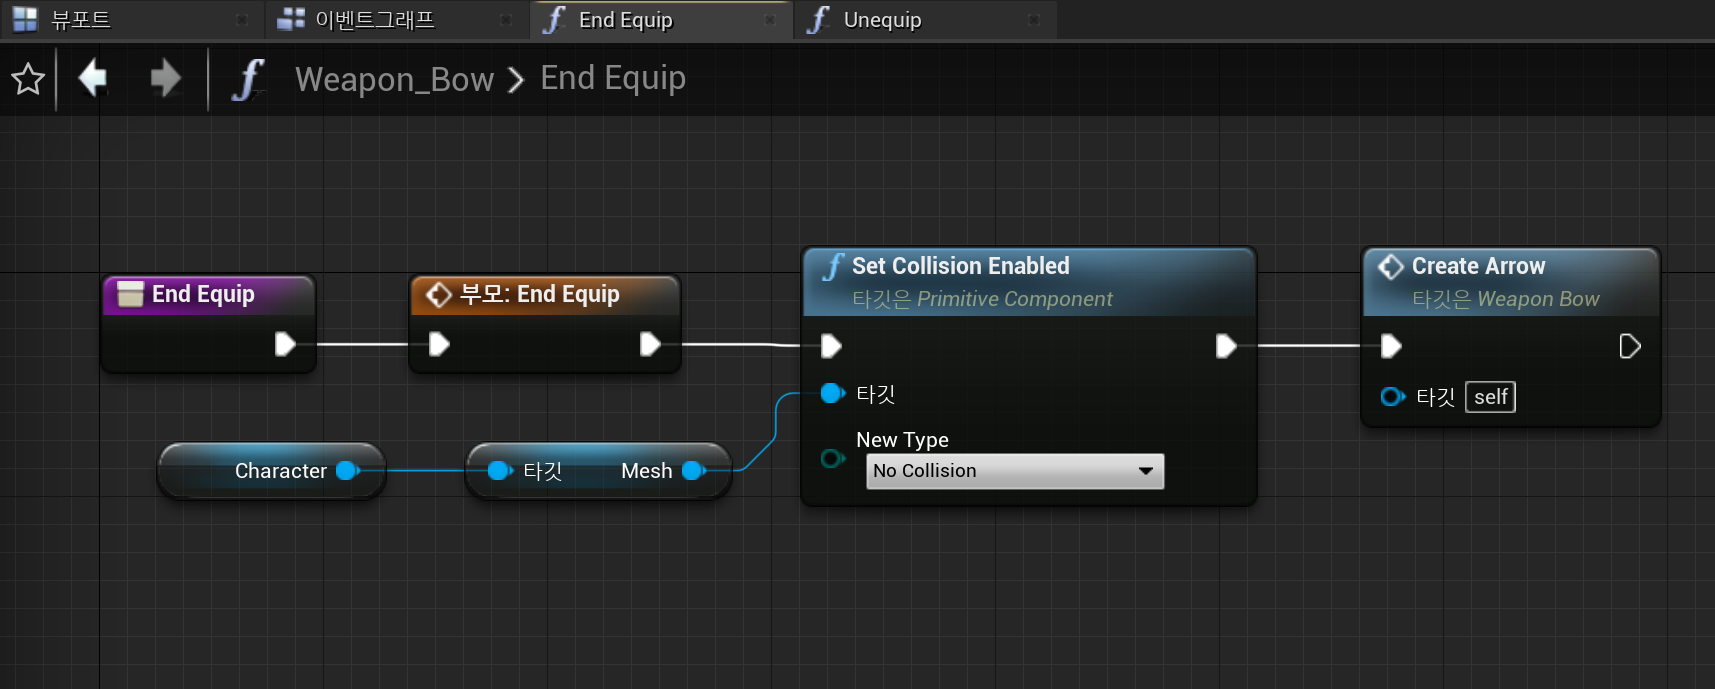The height and width of the screenshot is (689, 1715).
Task: Click the diamond icon on 부모: End Equip
Action: coord(438,294)
